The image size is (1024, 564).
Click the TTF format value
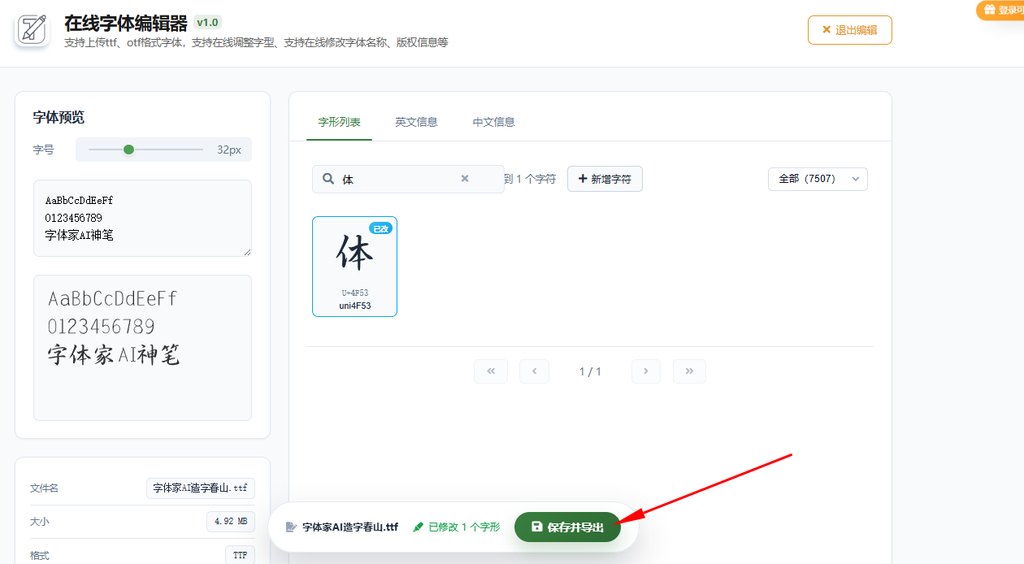240,555
